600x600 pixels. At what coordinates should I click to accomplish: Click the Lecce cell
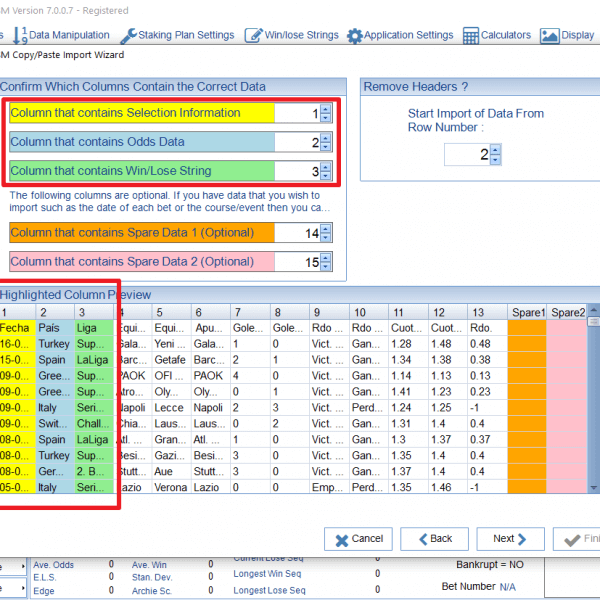pos(171,408)
